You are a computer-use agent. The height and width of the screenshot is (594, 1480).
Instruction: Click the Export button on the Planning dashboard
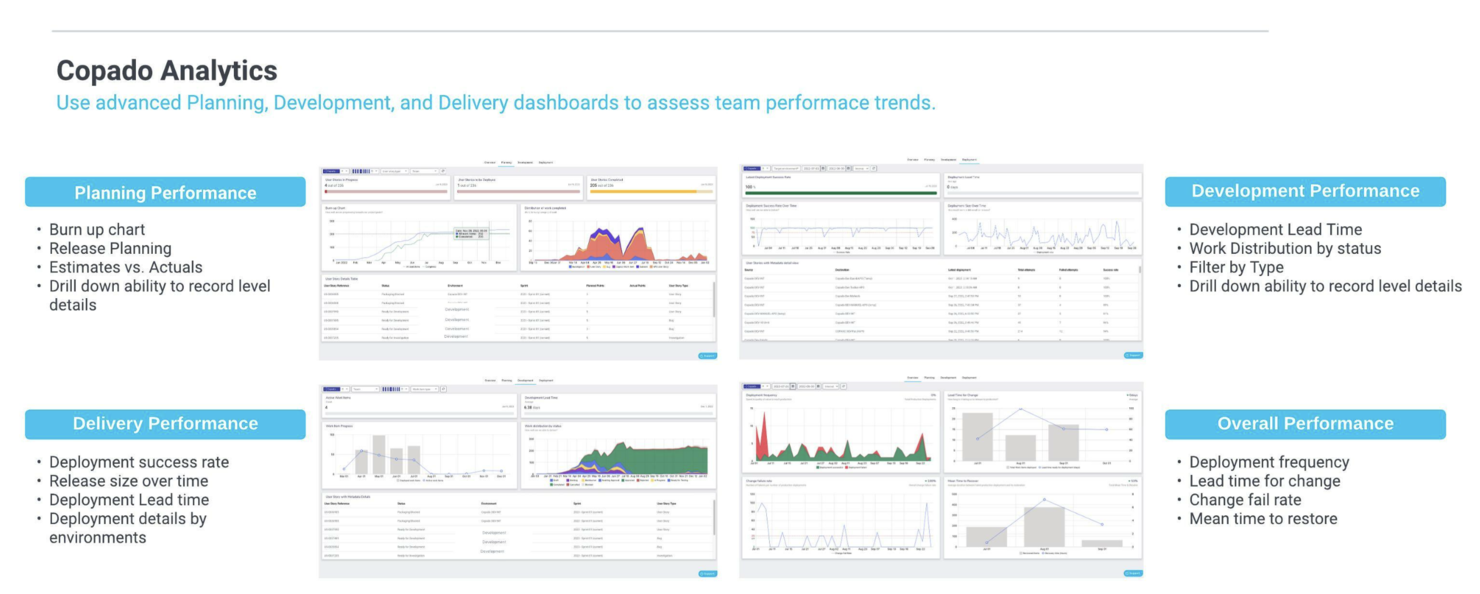pos(710,357)
